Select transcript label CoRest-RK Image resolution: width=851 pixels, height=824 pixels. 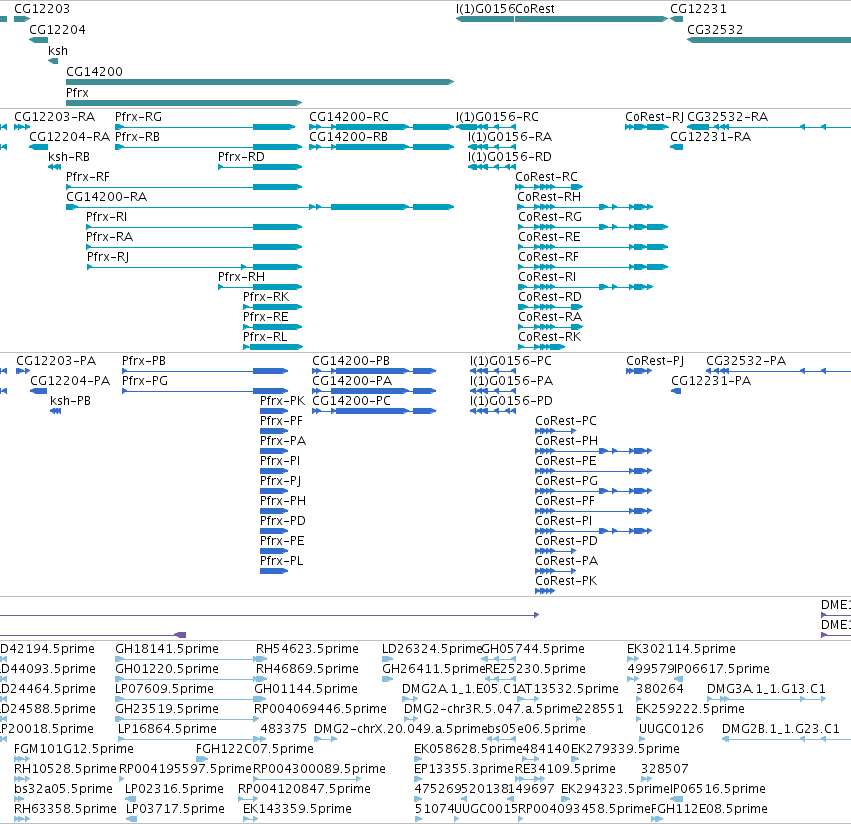coord(550,337)
